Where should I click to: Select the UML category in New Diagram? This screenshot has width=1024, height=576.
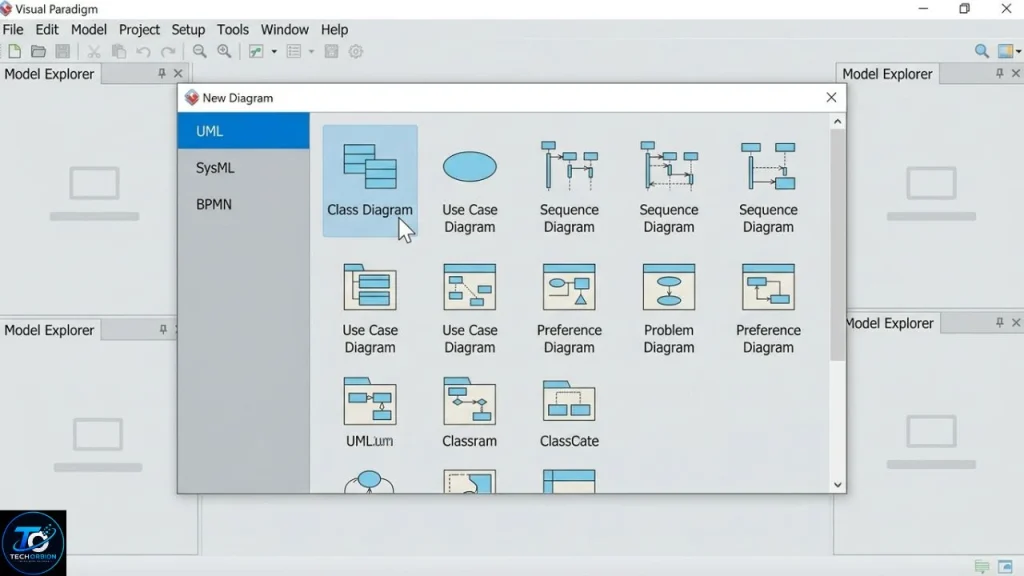(244, 131)
